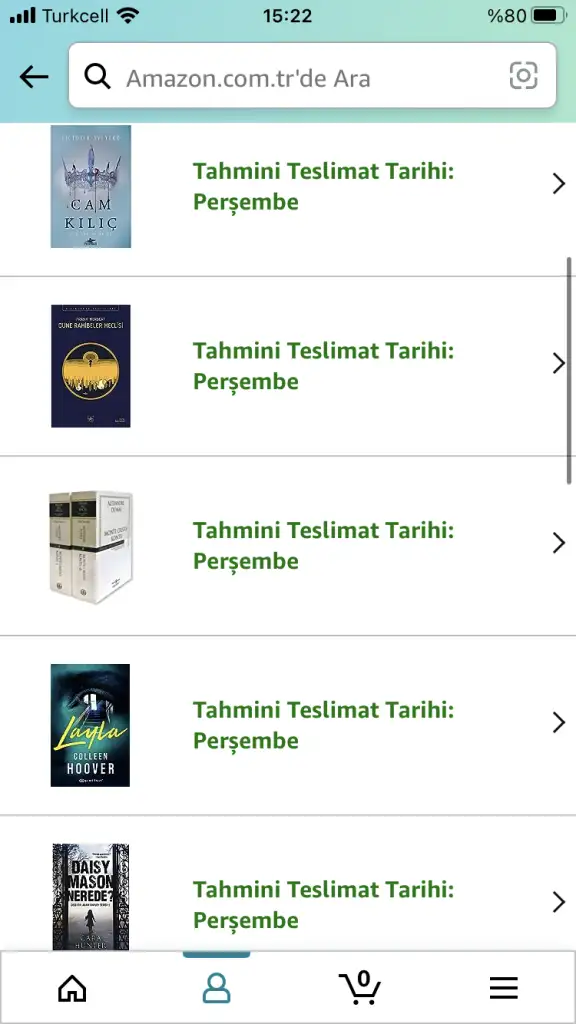This screenshot has height=1024, width=576.
Task: Tap the magnifying glass search icon
Action: tap(97, 77)
